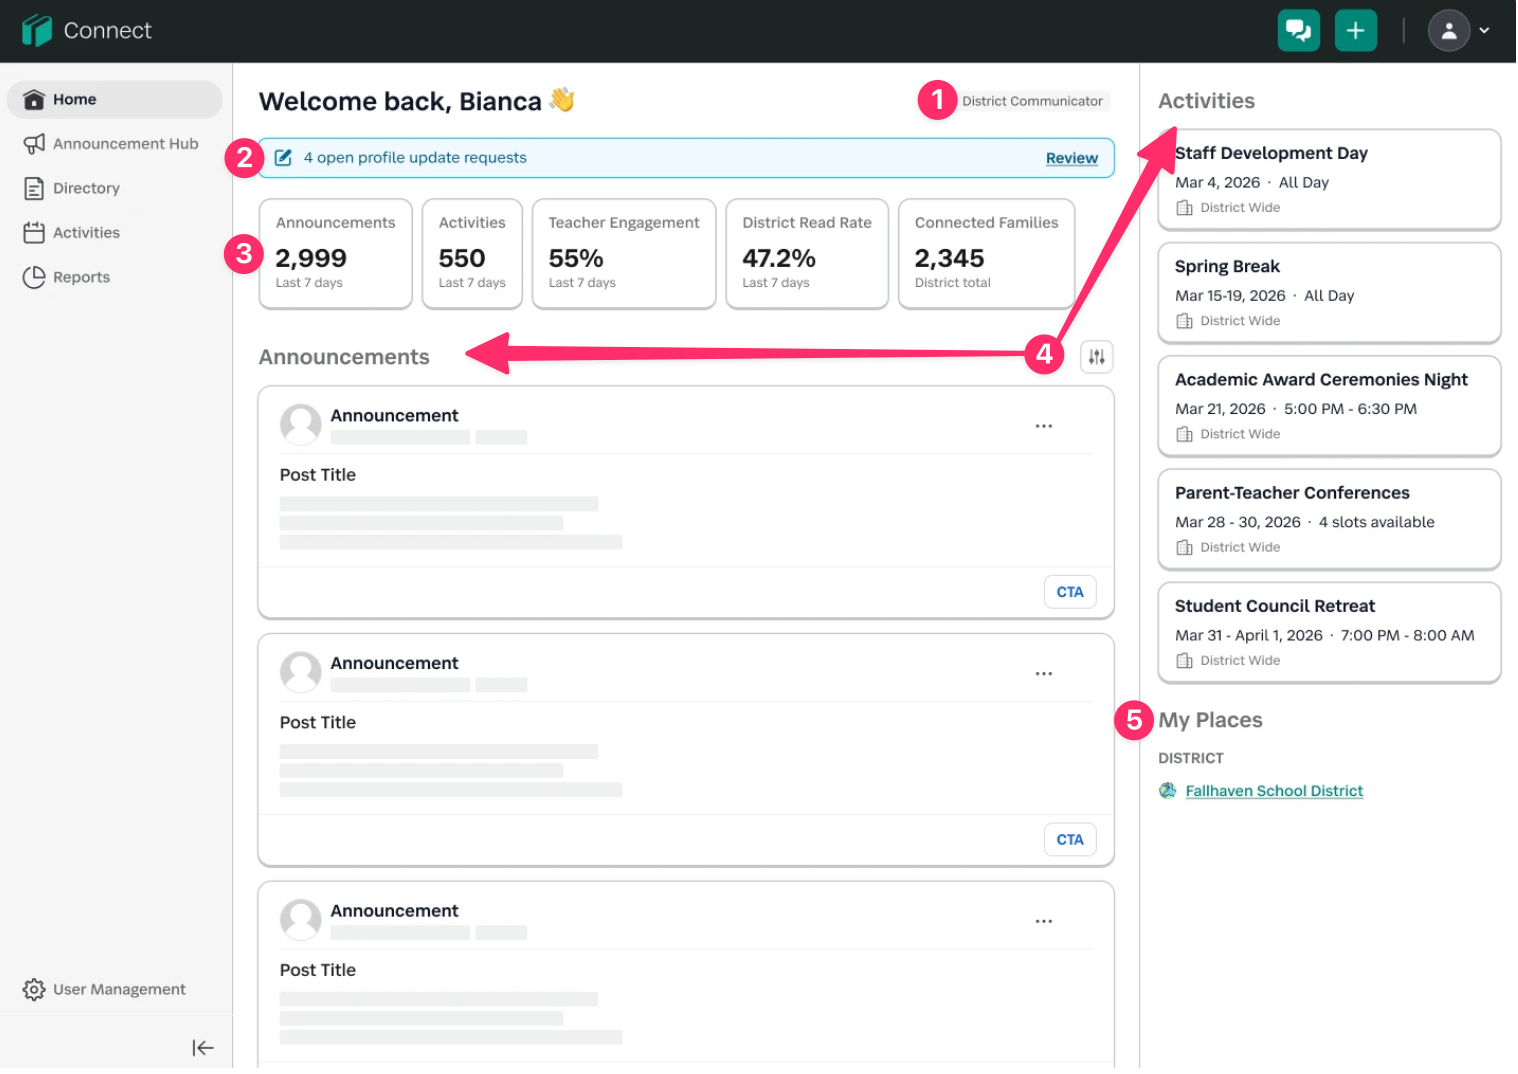Open the Activities 550 stat card

click(x=472, y=254)
